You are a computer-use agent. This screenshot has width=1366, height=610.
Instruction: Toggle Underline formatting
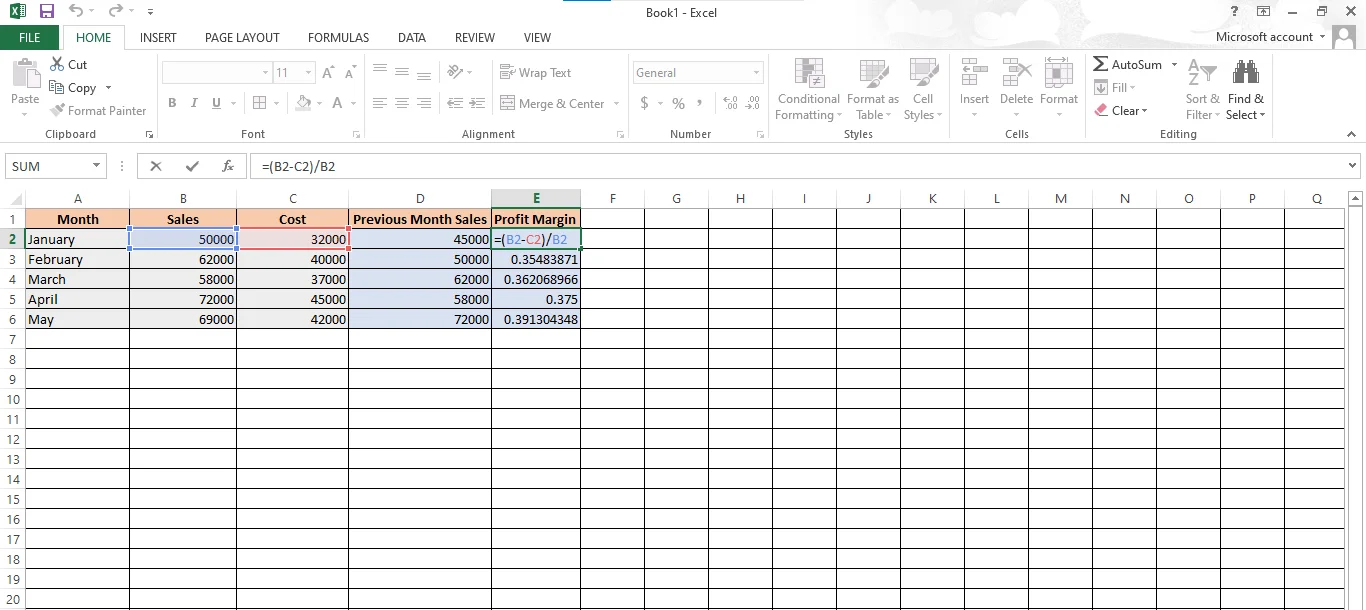pyautogui.click(x=215, y=103)
